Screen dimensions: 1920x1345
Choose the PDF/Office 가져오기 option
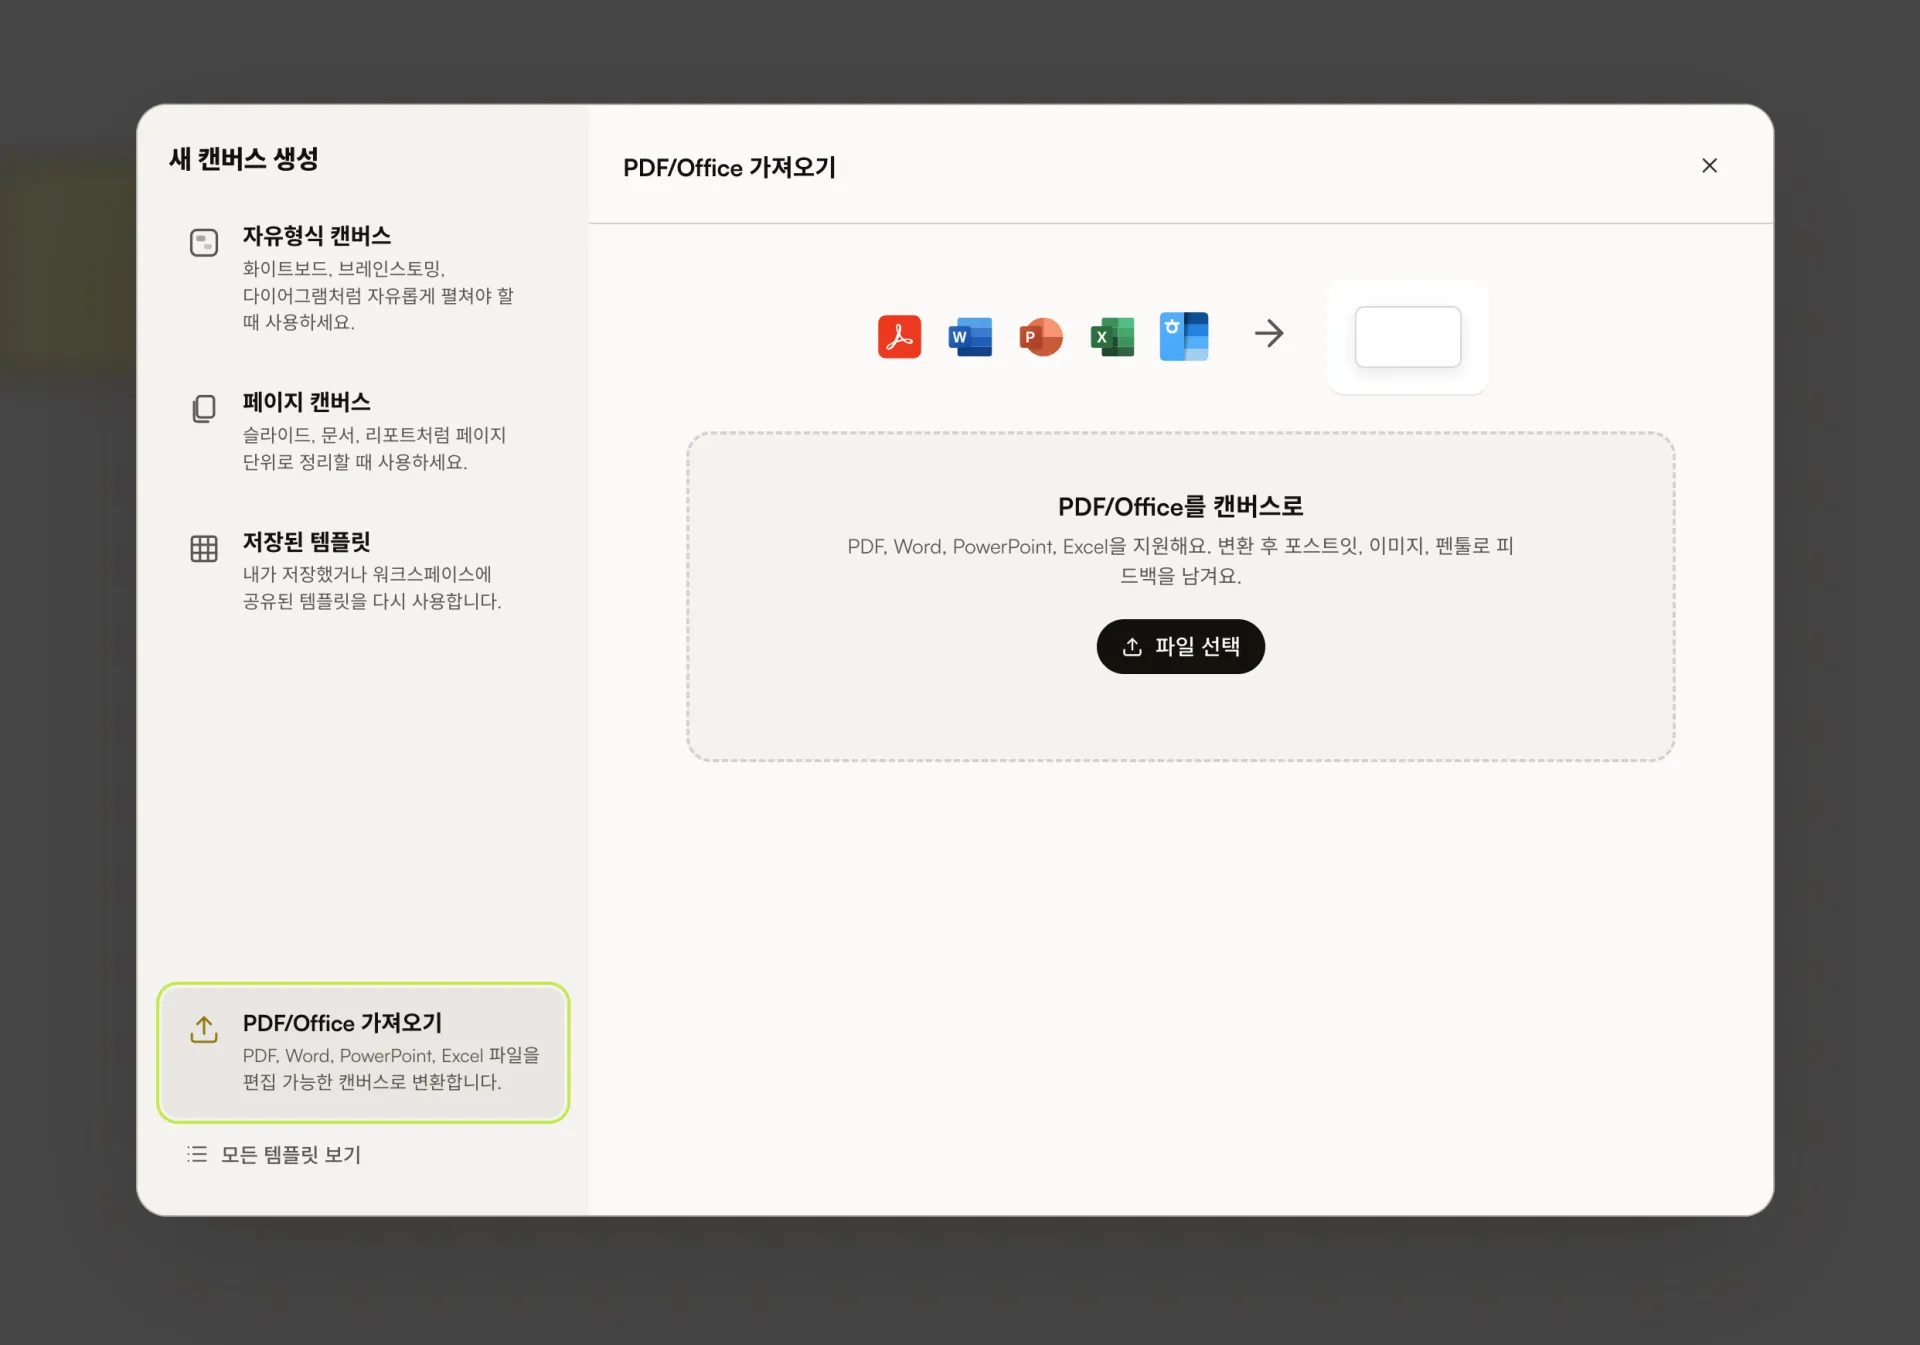(363, 1052)
